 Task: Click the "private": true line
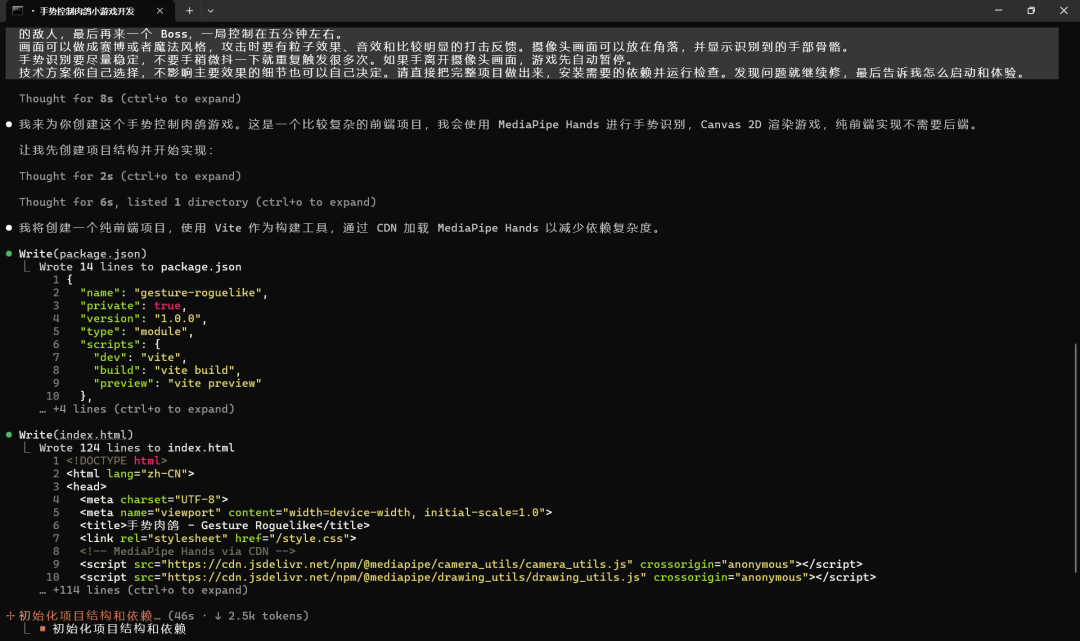[x=133, y=306]
